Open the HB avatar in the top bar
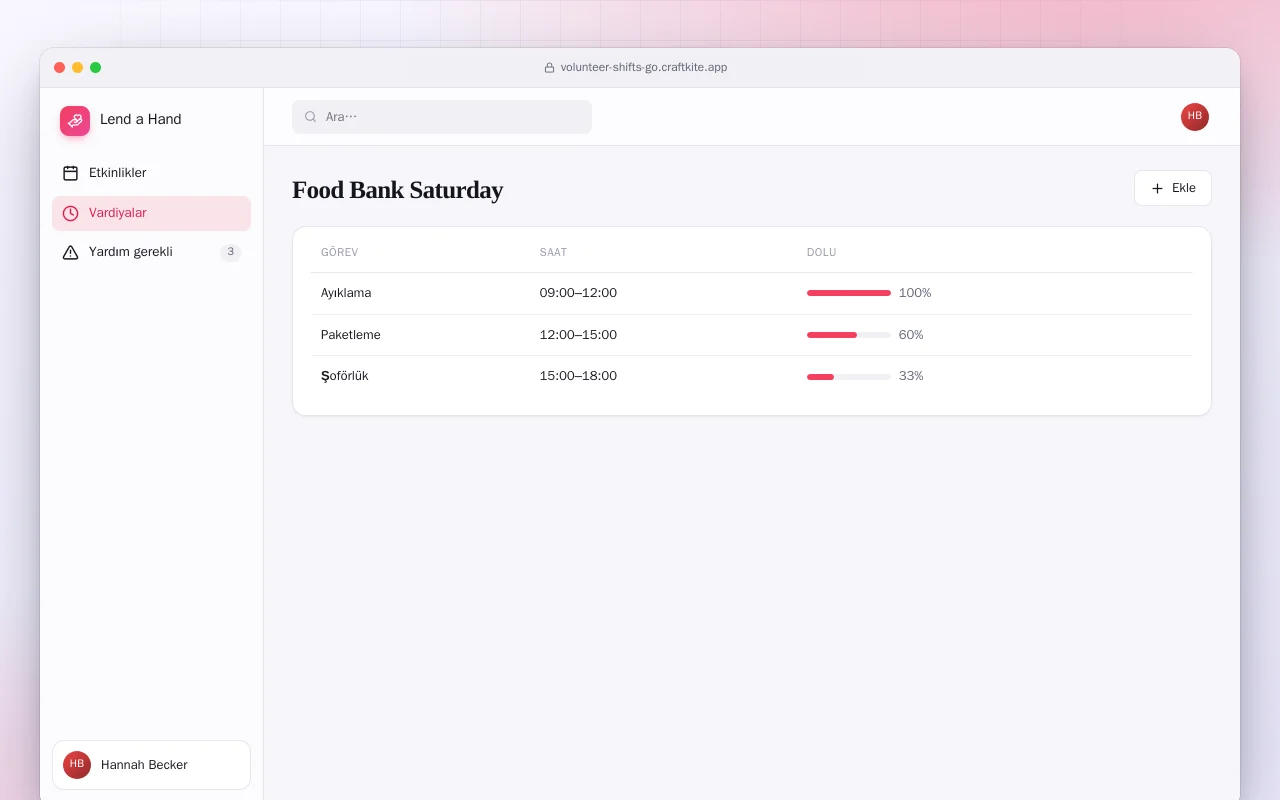Image resolution: width=1280 pixels, height=800 pixels. [x=1195, y=117]
